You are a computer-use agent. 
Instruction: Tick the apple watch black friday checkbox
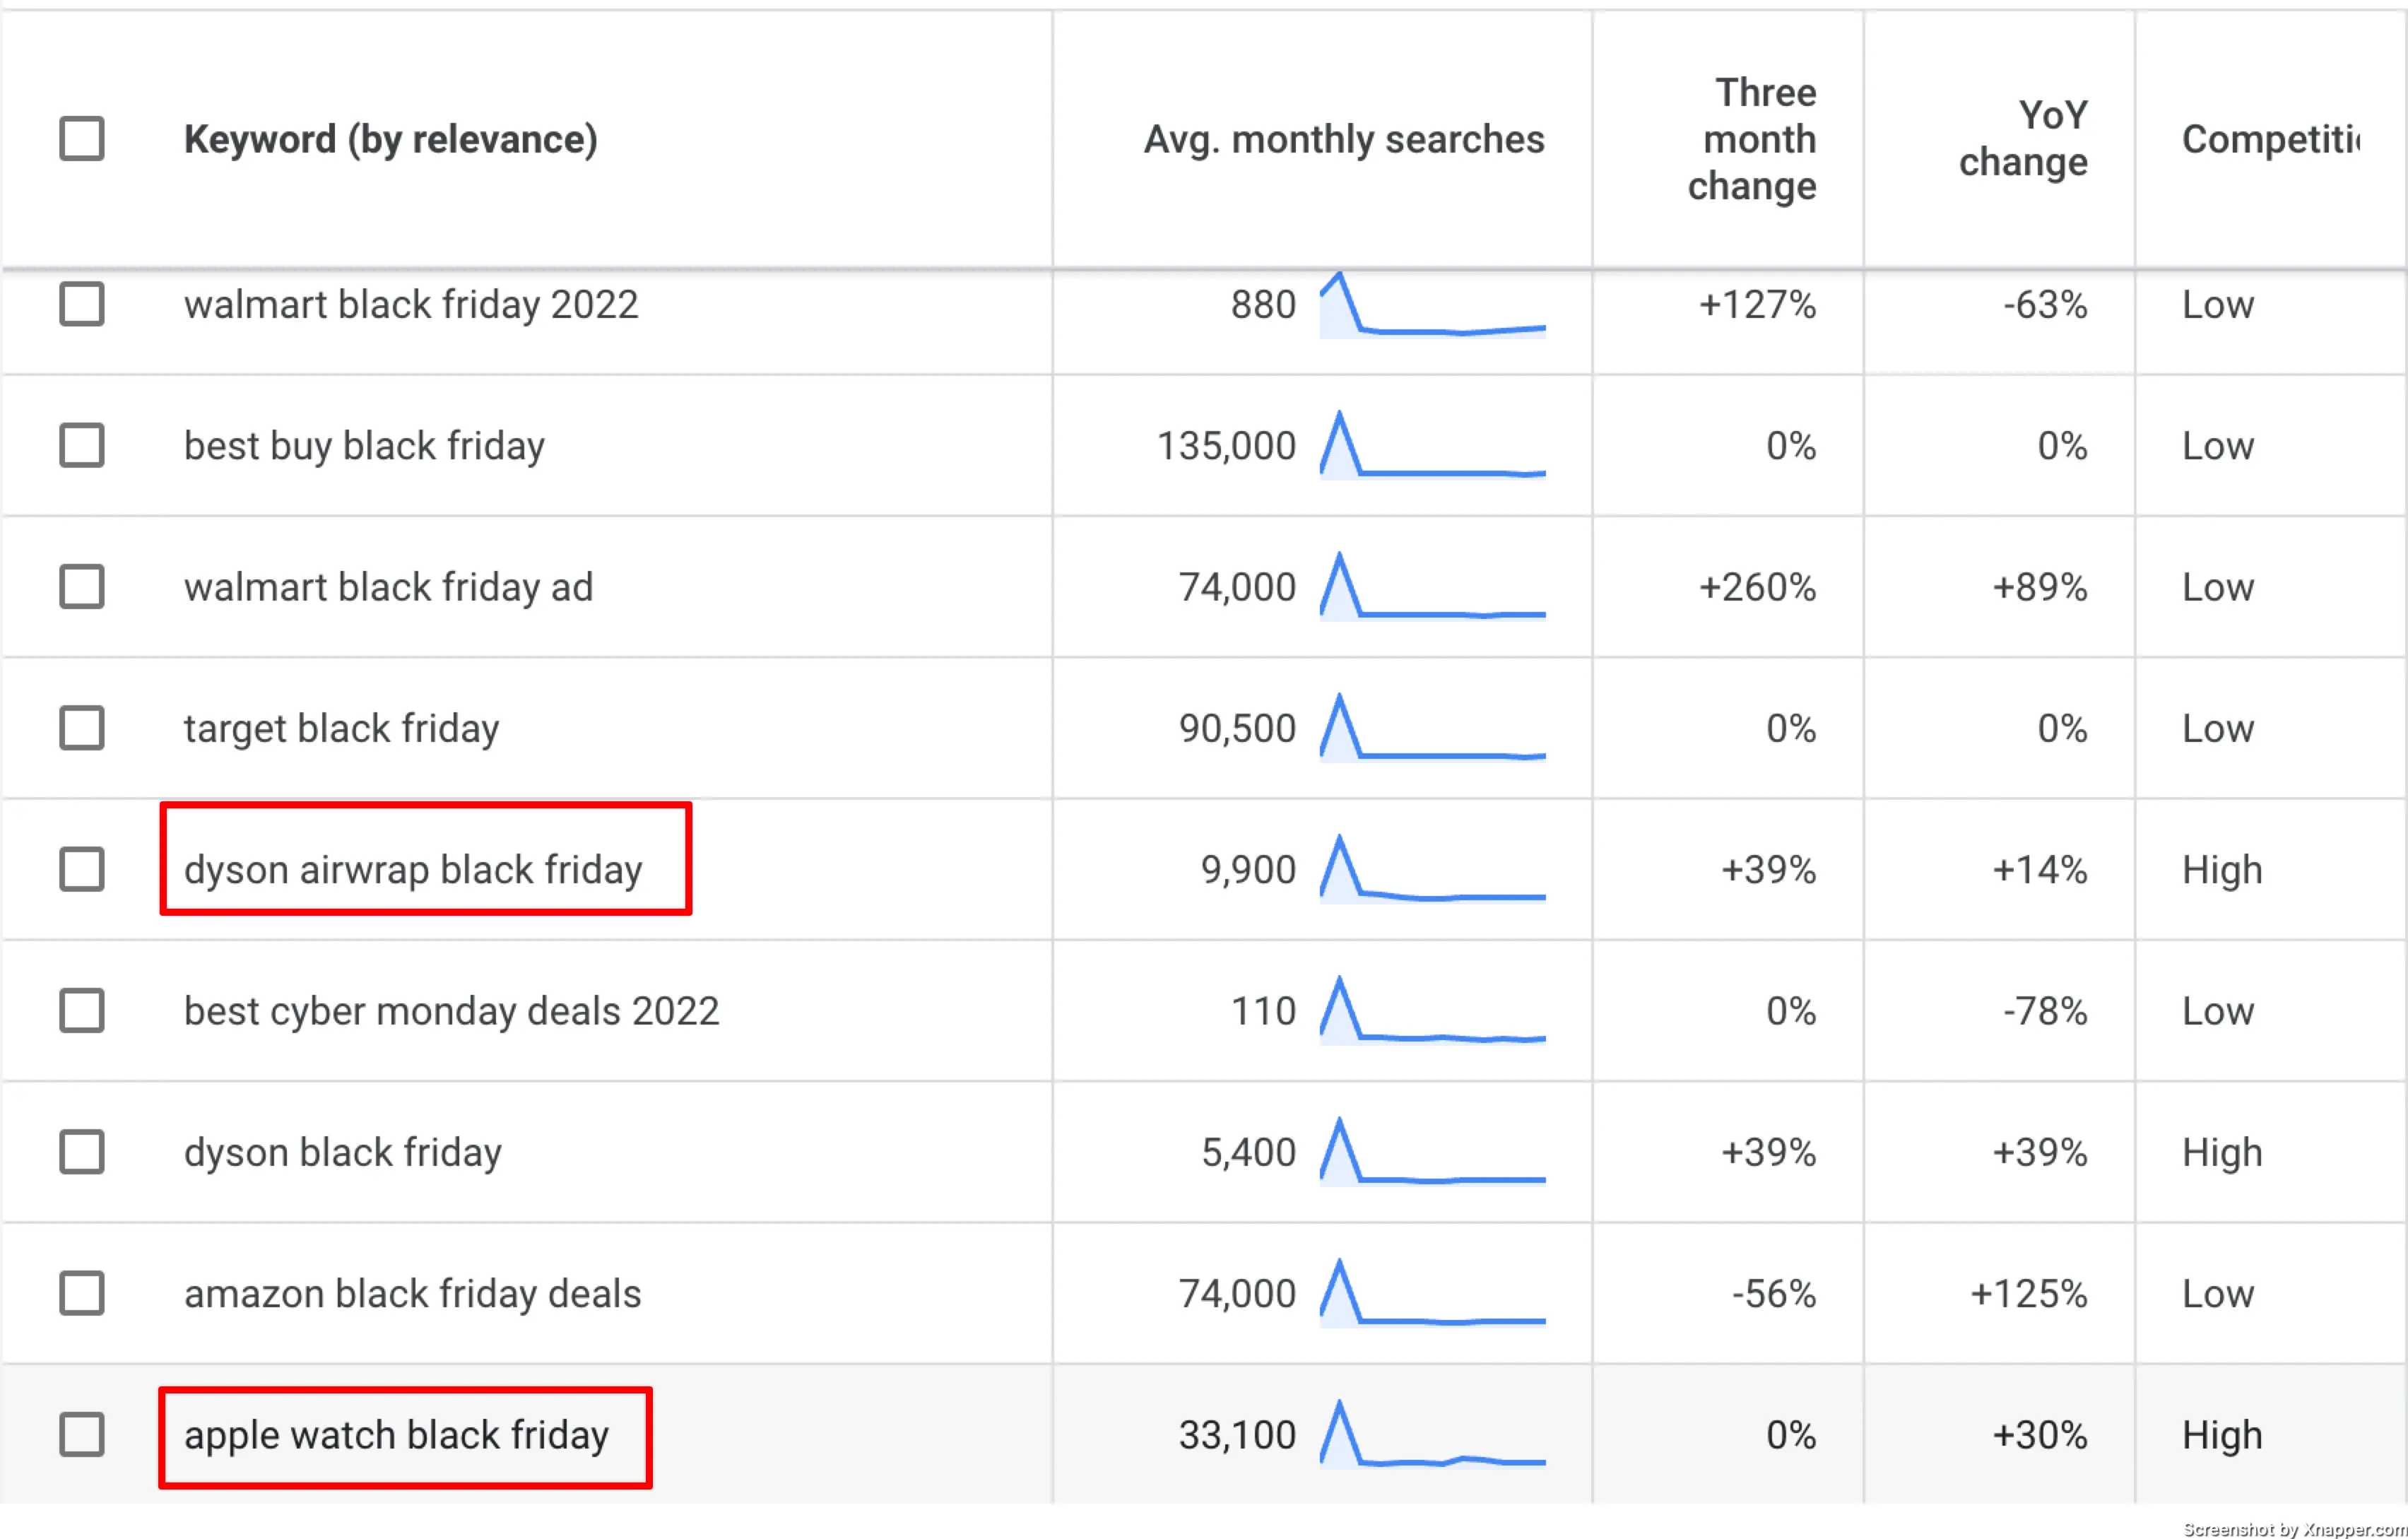coord(82,1435)
